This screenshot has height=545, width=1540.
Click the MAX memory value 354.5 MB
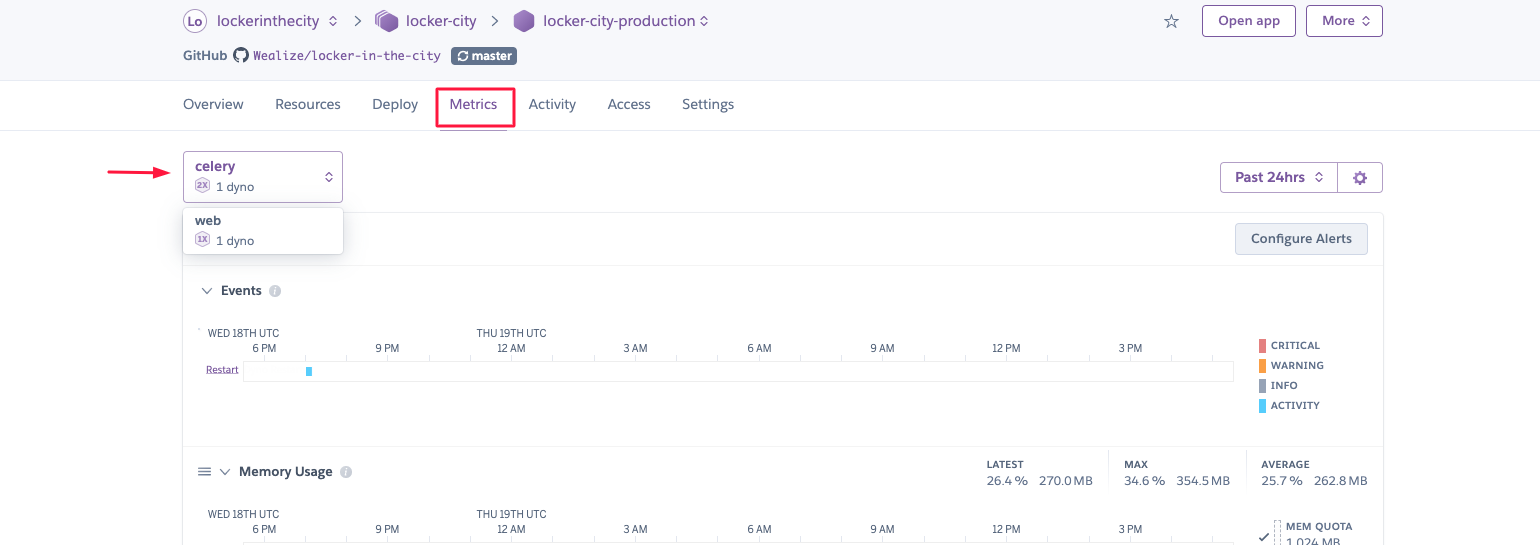point(1203,481)
